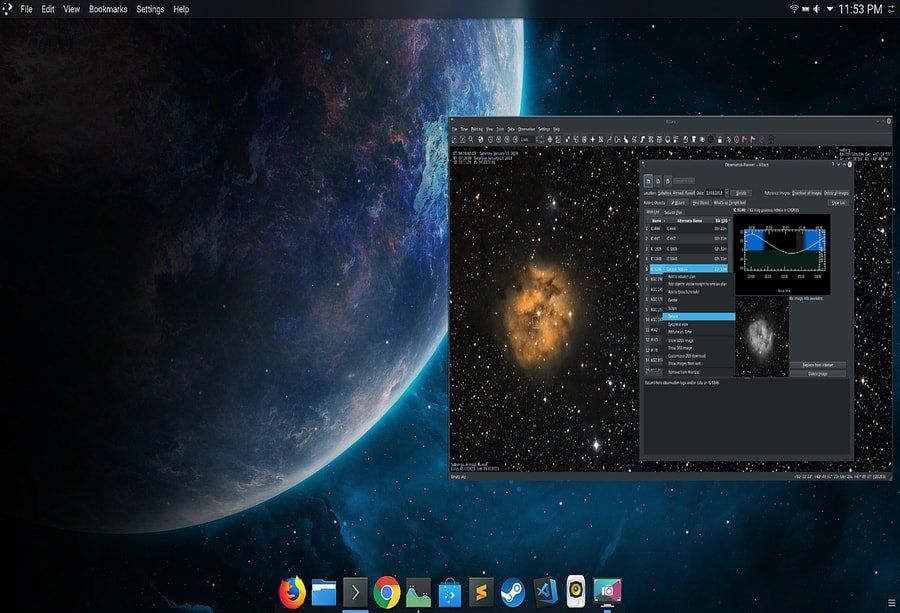Screen dimensions: 900x613
Task: Open Visual Studio Code from the dock
Action: [x=545, y=593]
